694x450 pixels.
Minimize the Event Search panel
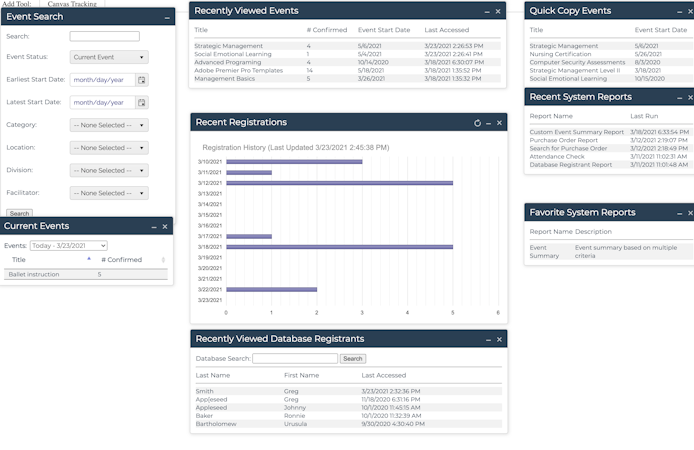pos(167,18)
